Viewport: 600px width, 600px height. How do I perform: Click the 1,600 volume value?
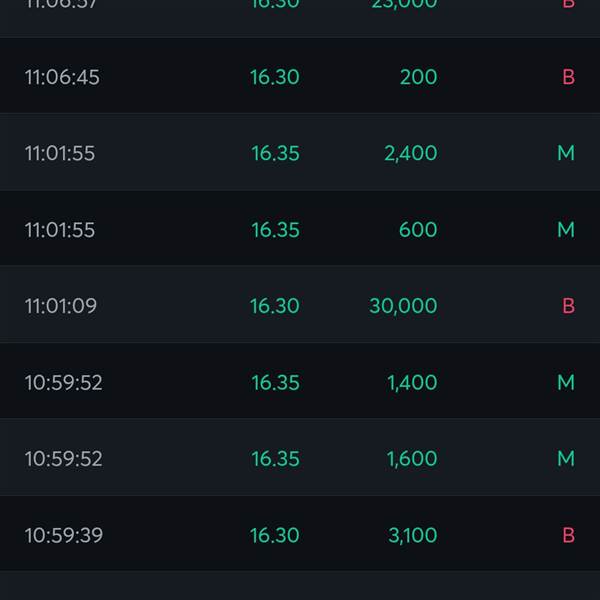click(x=412, y=459)
